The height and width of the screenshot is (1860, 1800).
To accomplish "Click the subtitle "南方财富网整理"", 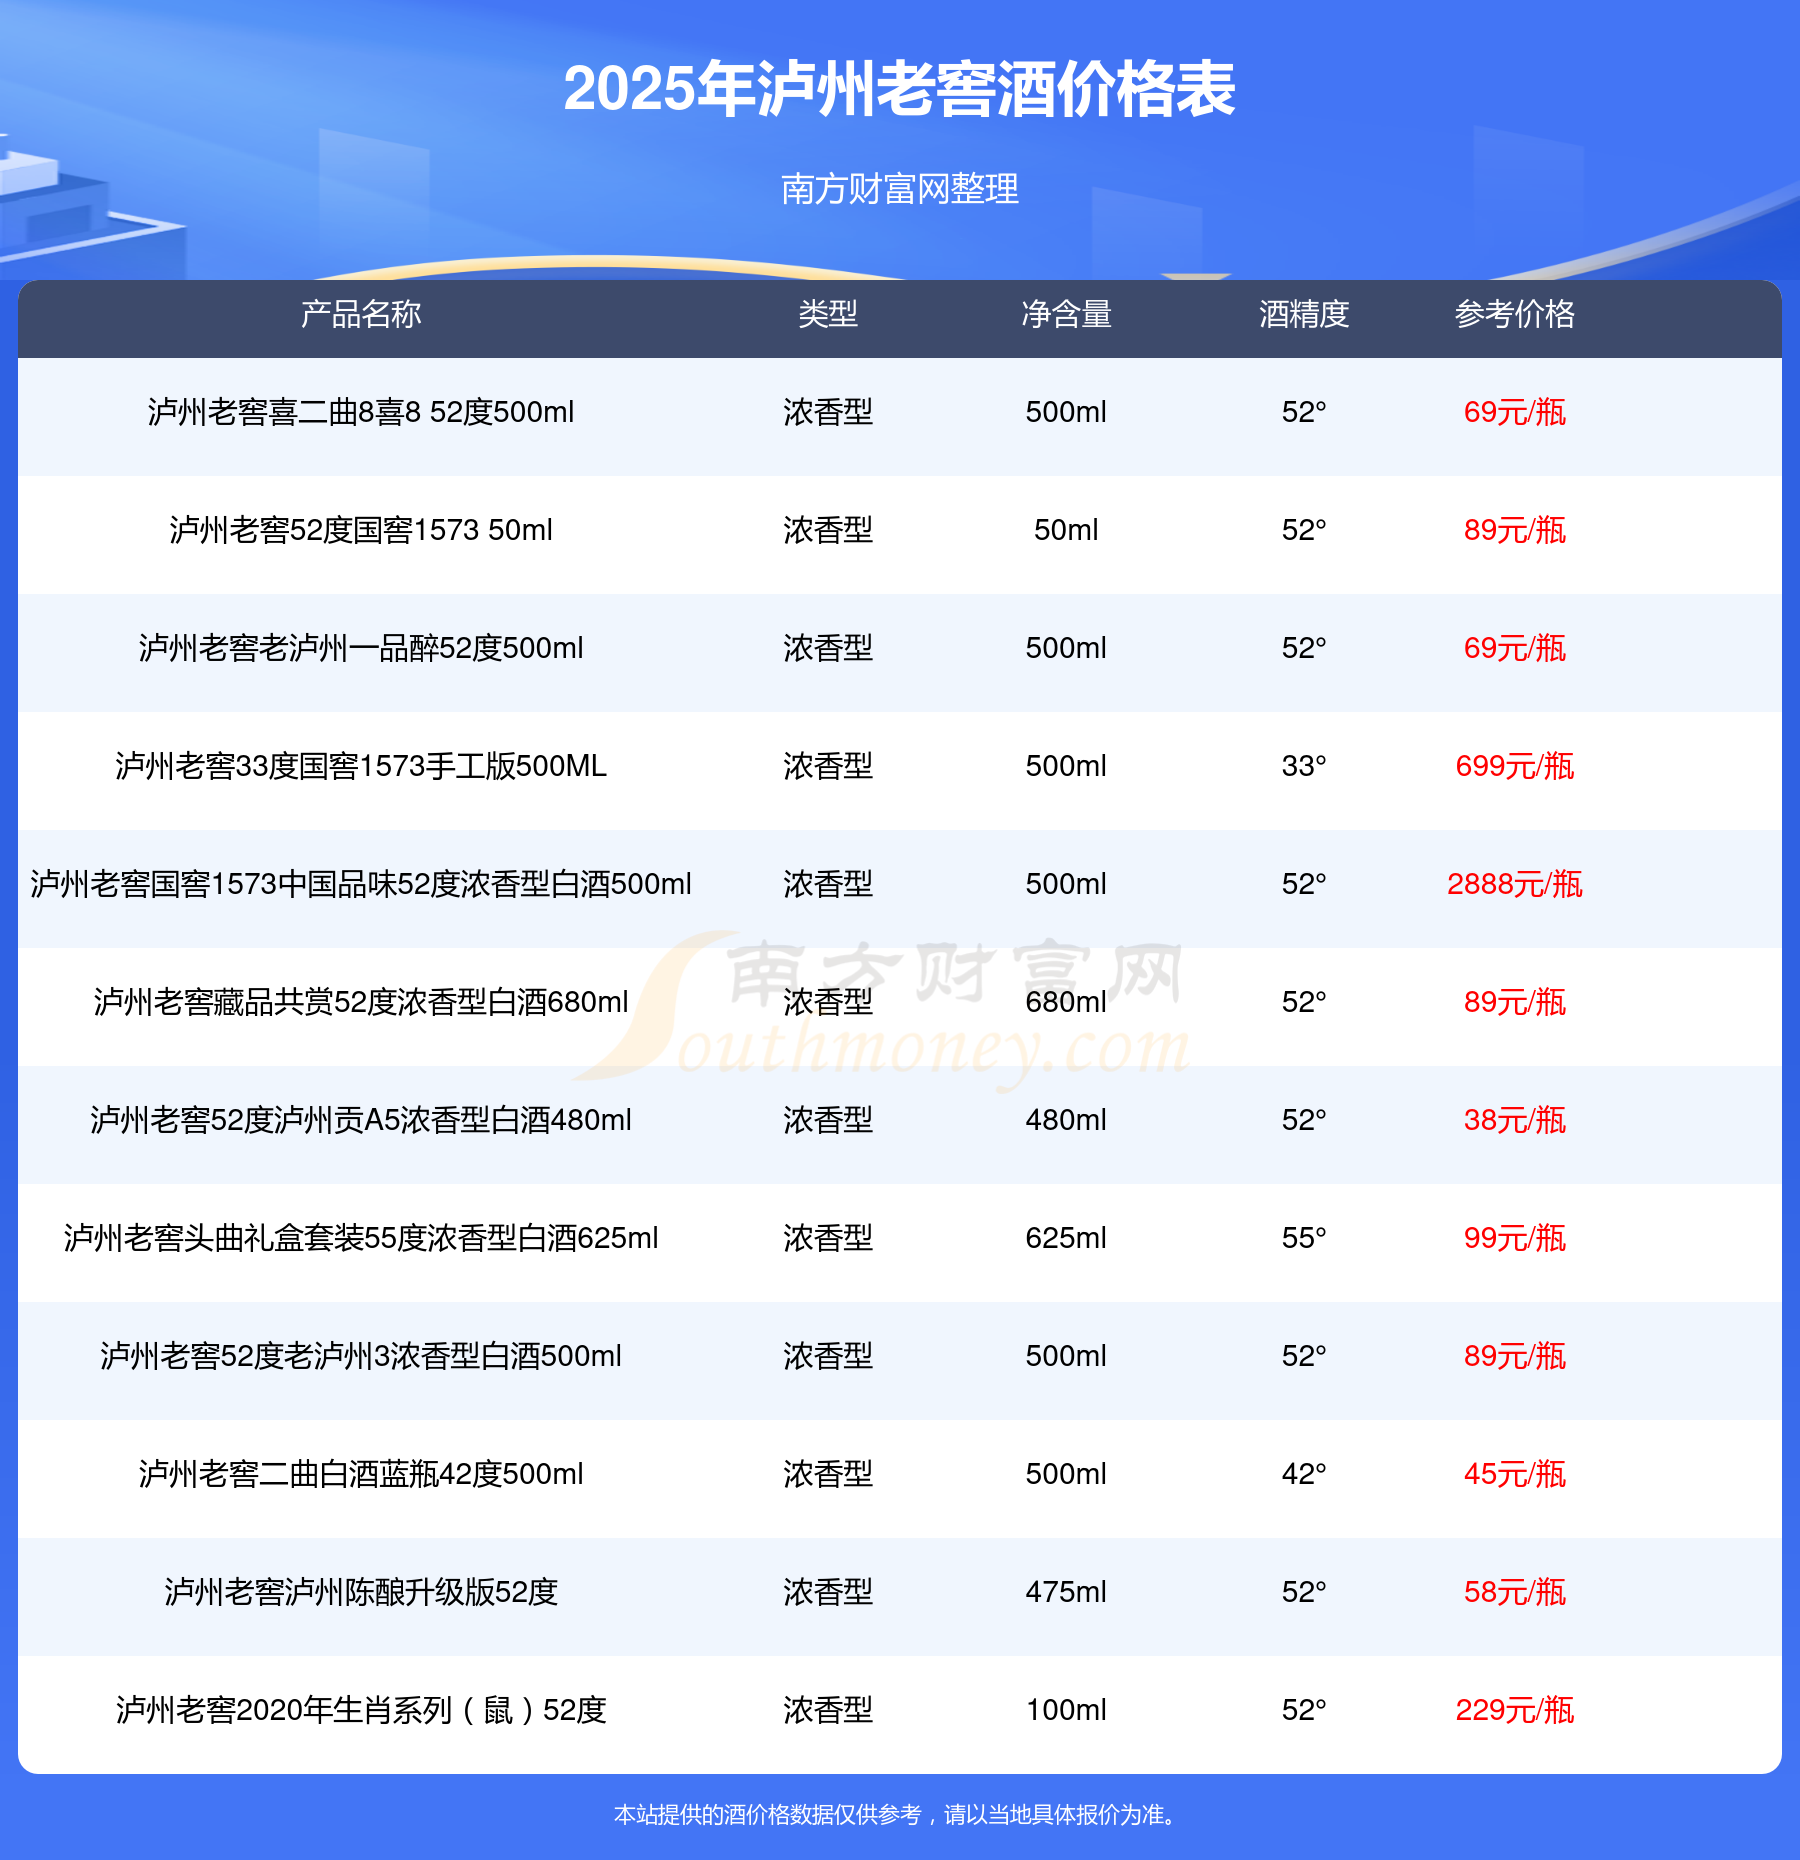I will tap(900, 188).
